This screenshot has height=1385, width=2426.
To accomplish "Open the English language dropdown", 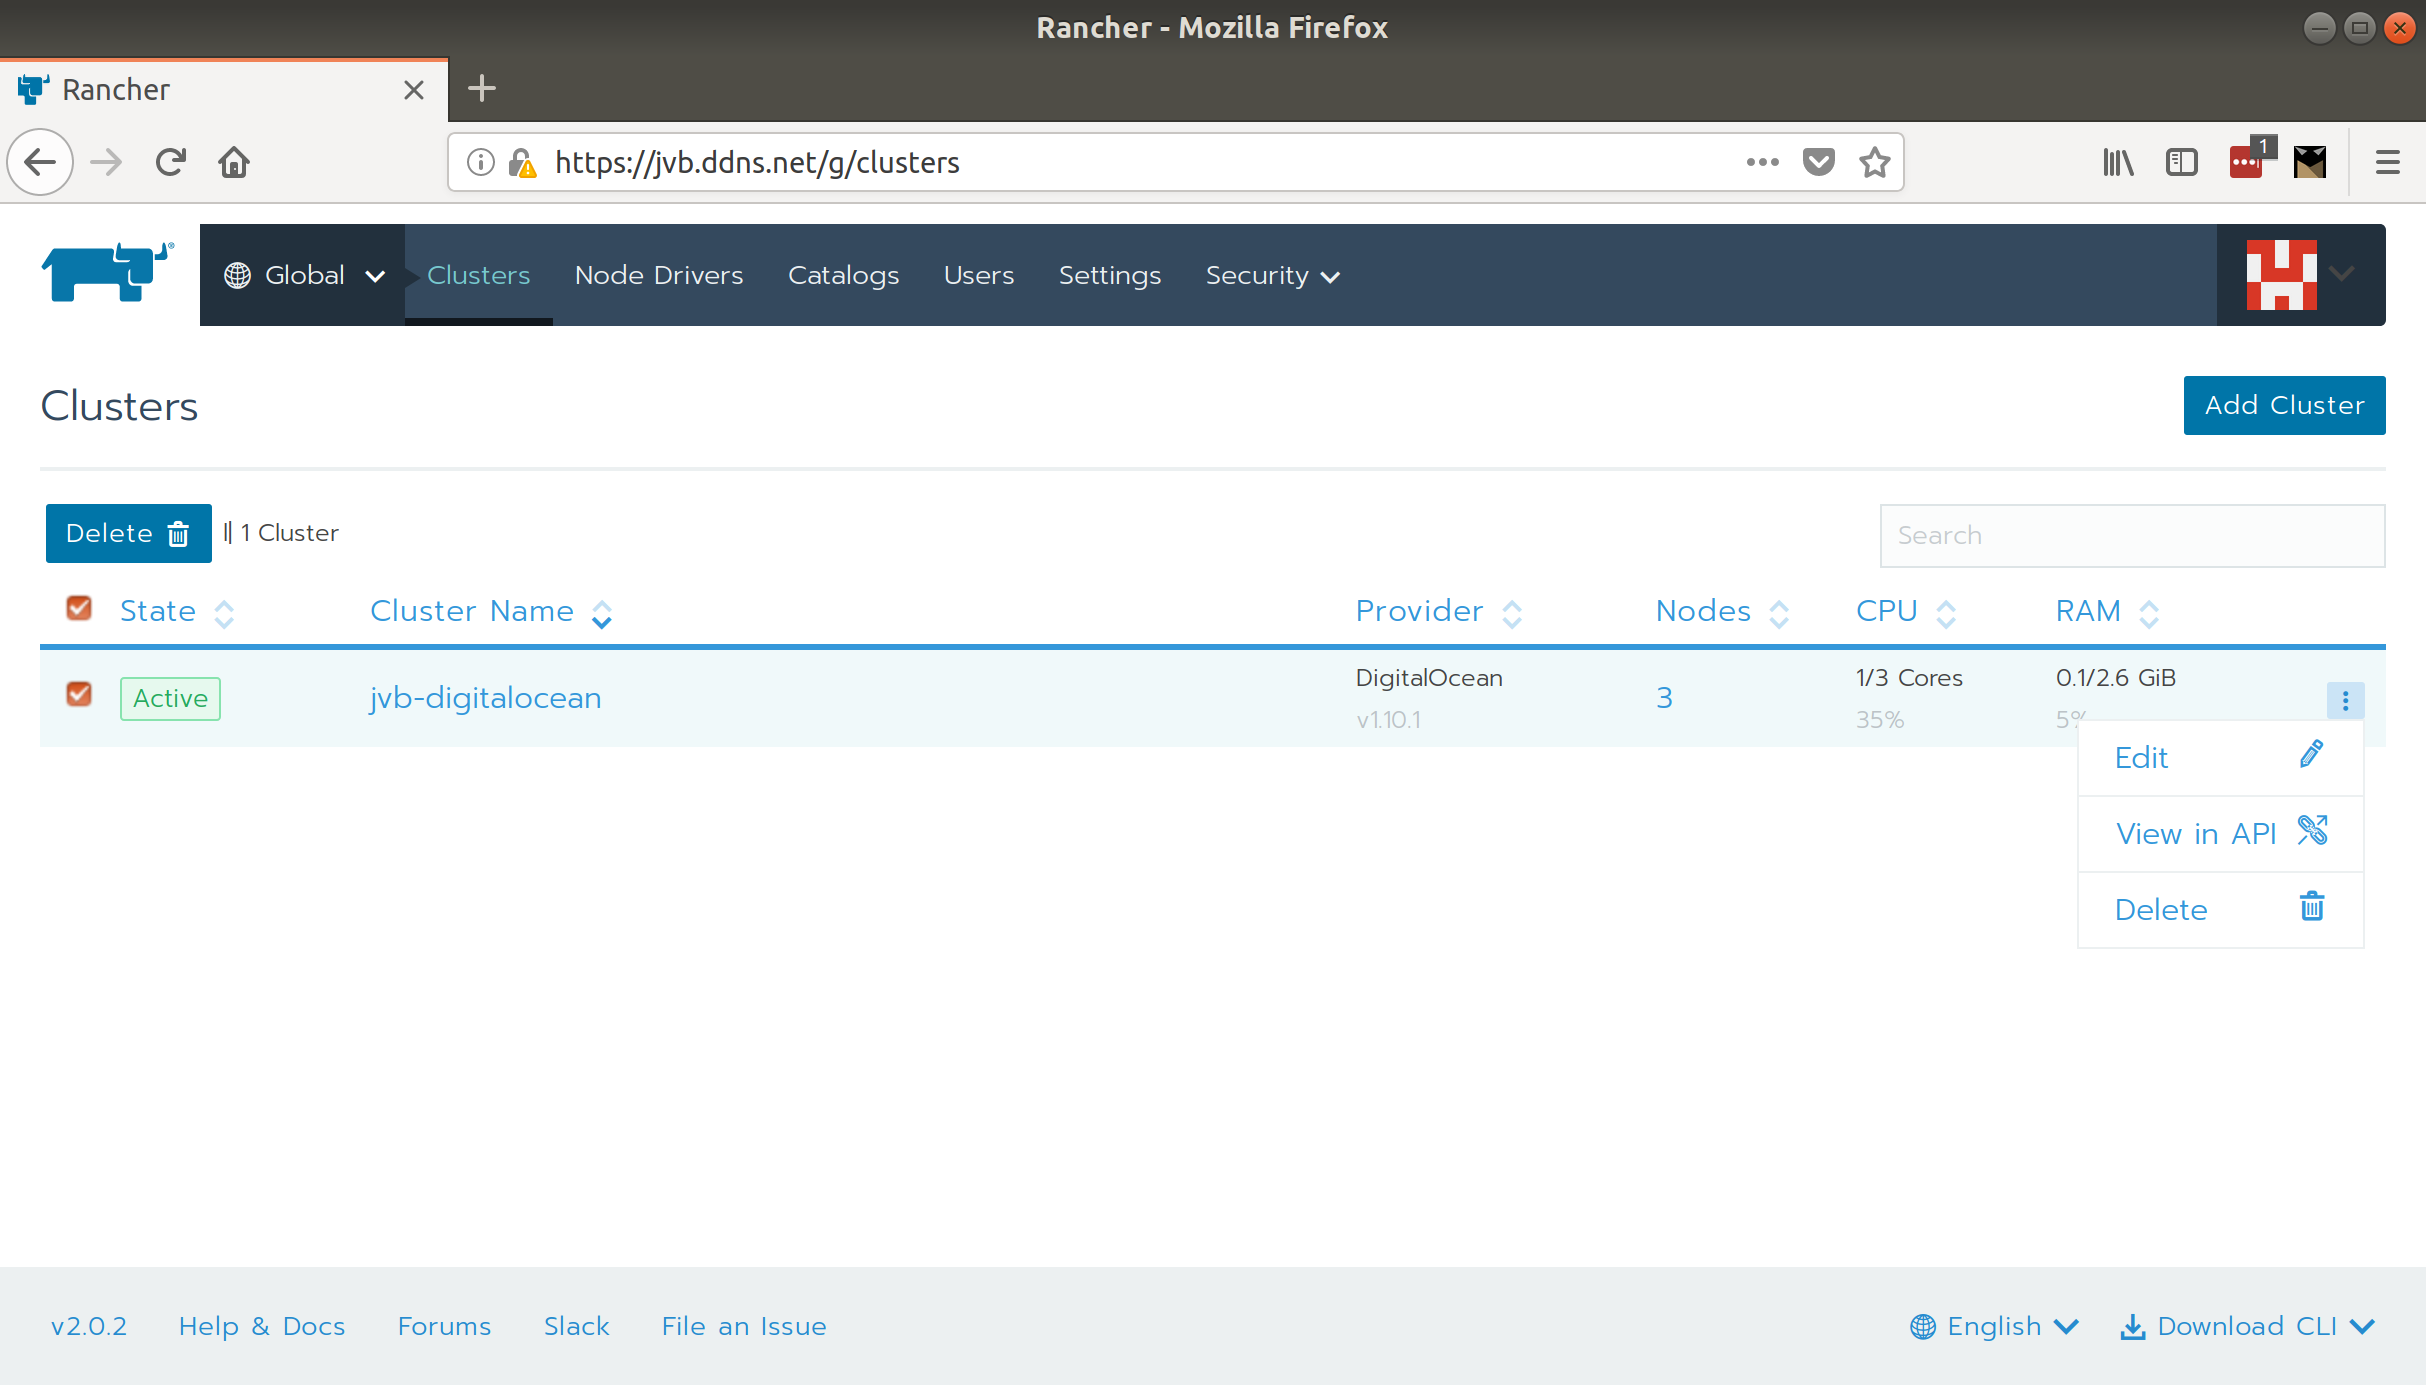I will 1994,1326.
